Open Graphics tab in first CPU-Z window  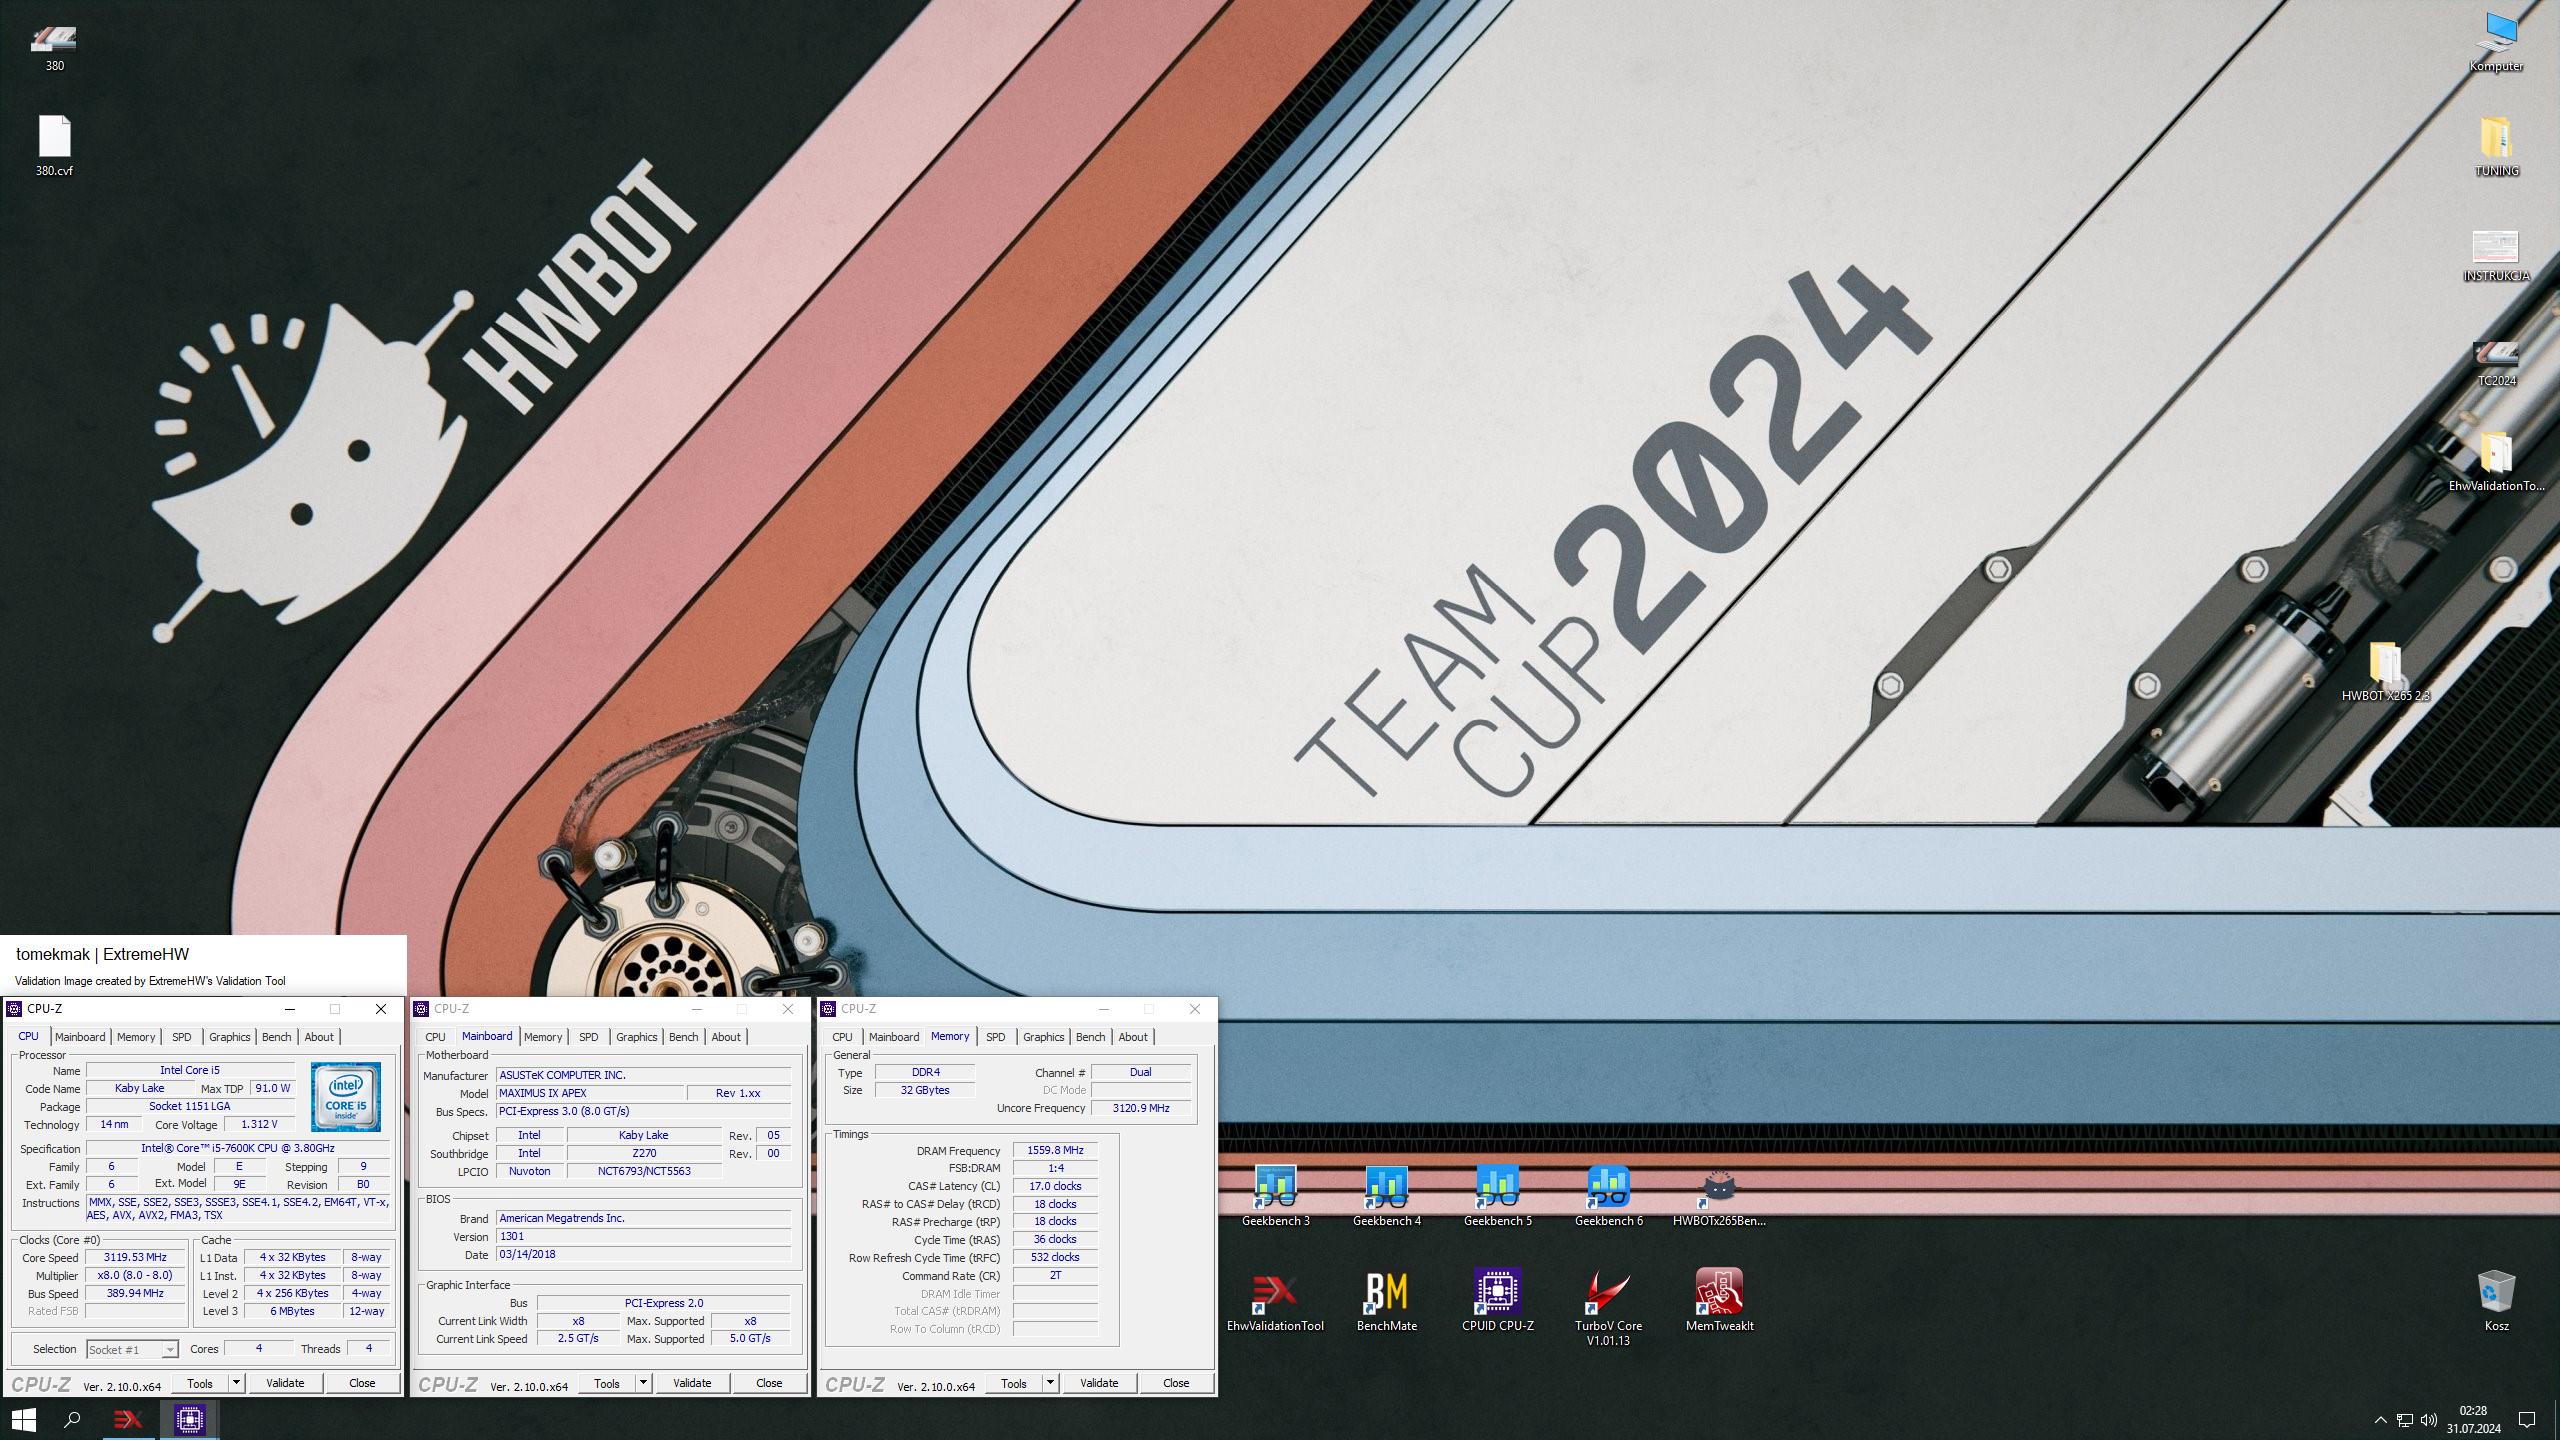pyautogui.click(x=230, y=1037)
